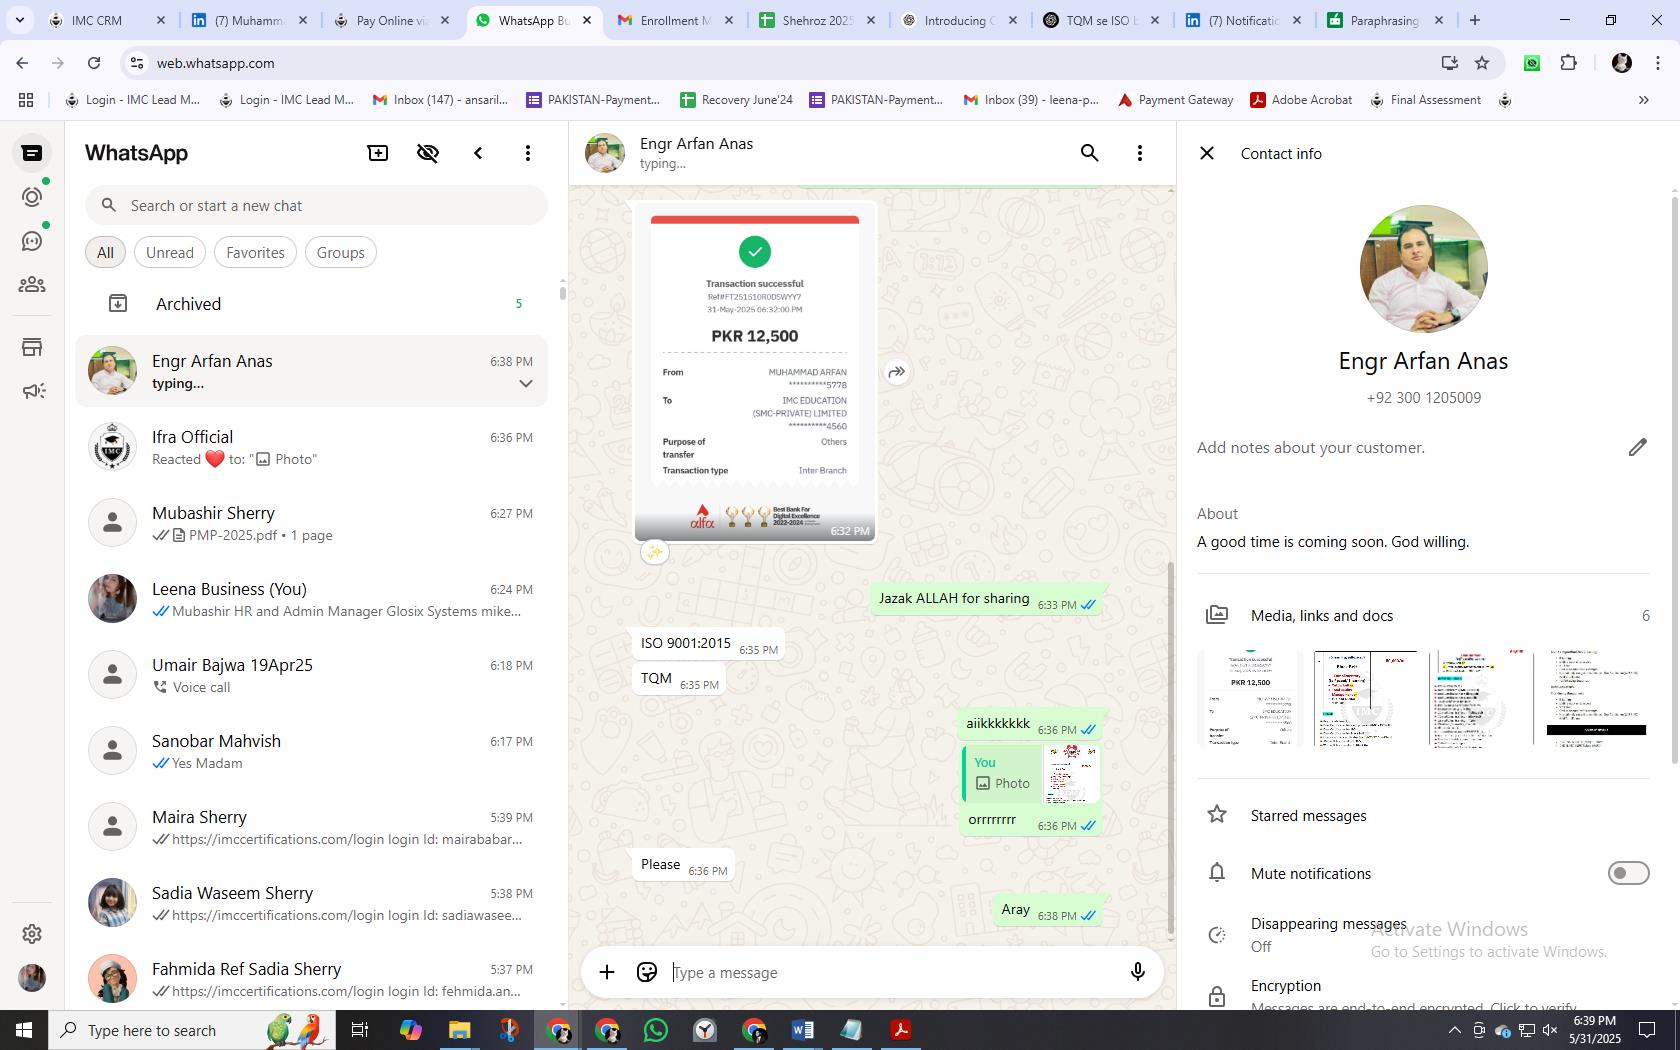Viewport: 1680px width, 1050px height.
Task: Open own profile picture in sidebar
Action: pyautogui.click(x=32, y=978)
